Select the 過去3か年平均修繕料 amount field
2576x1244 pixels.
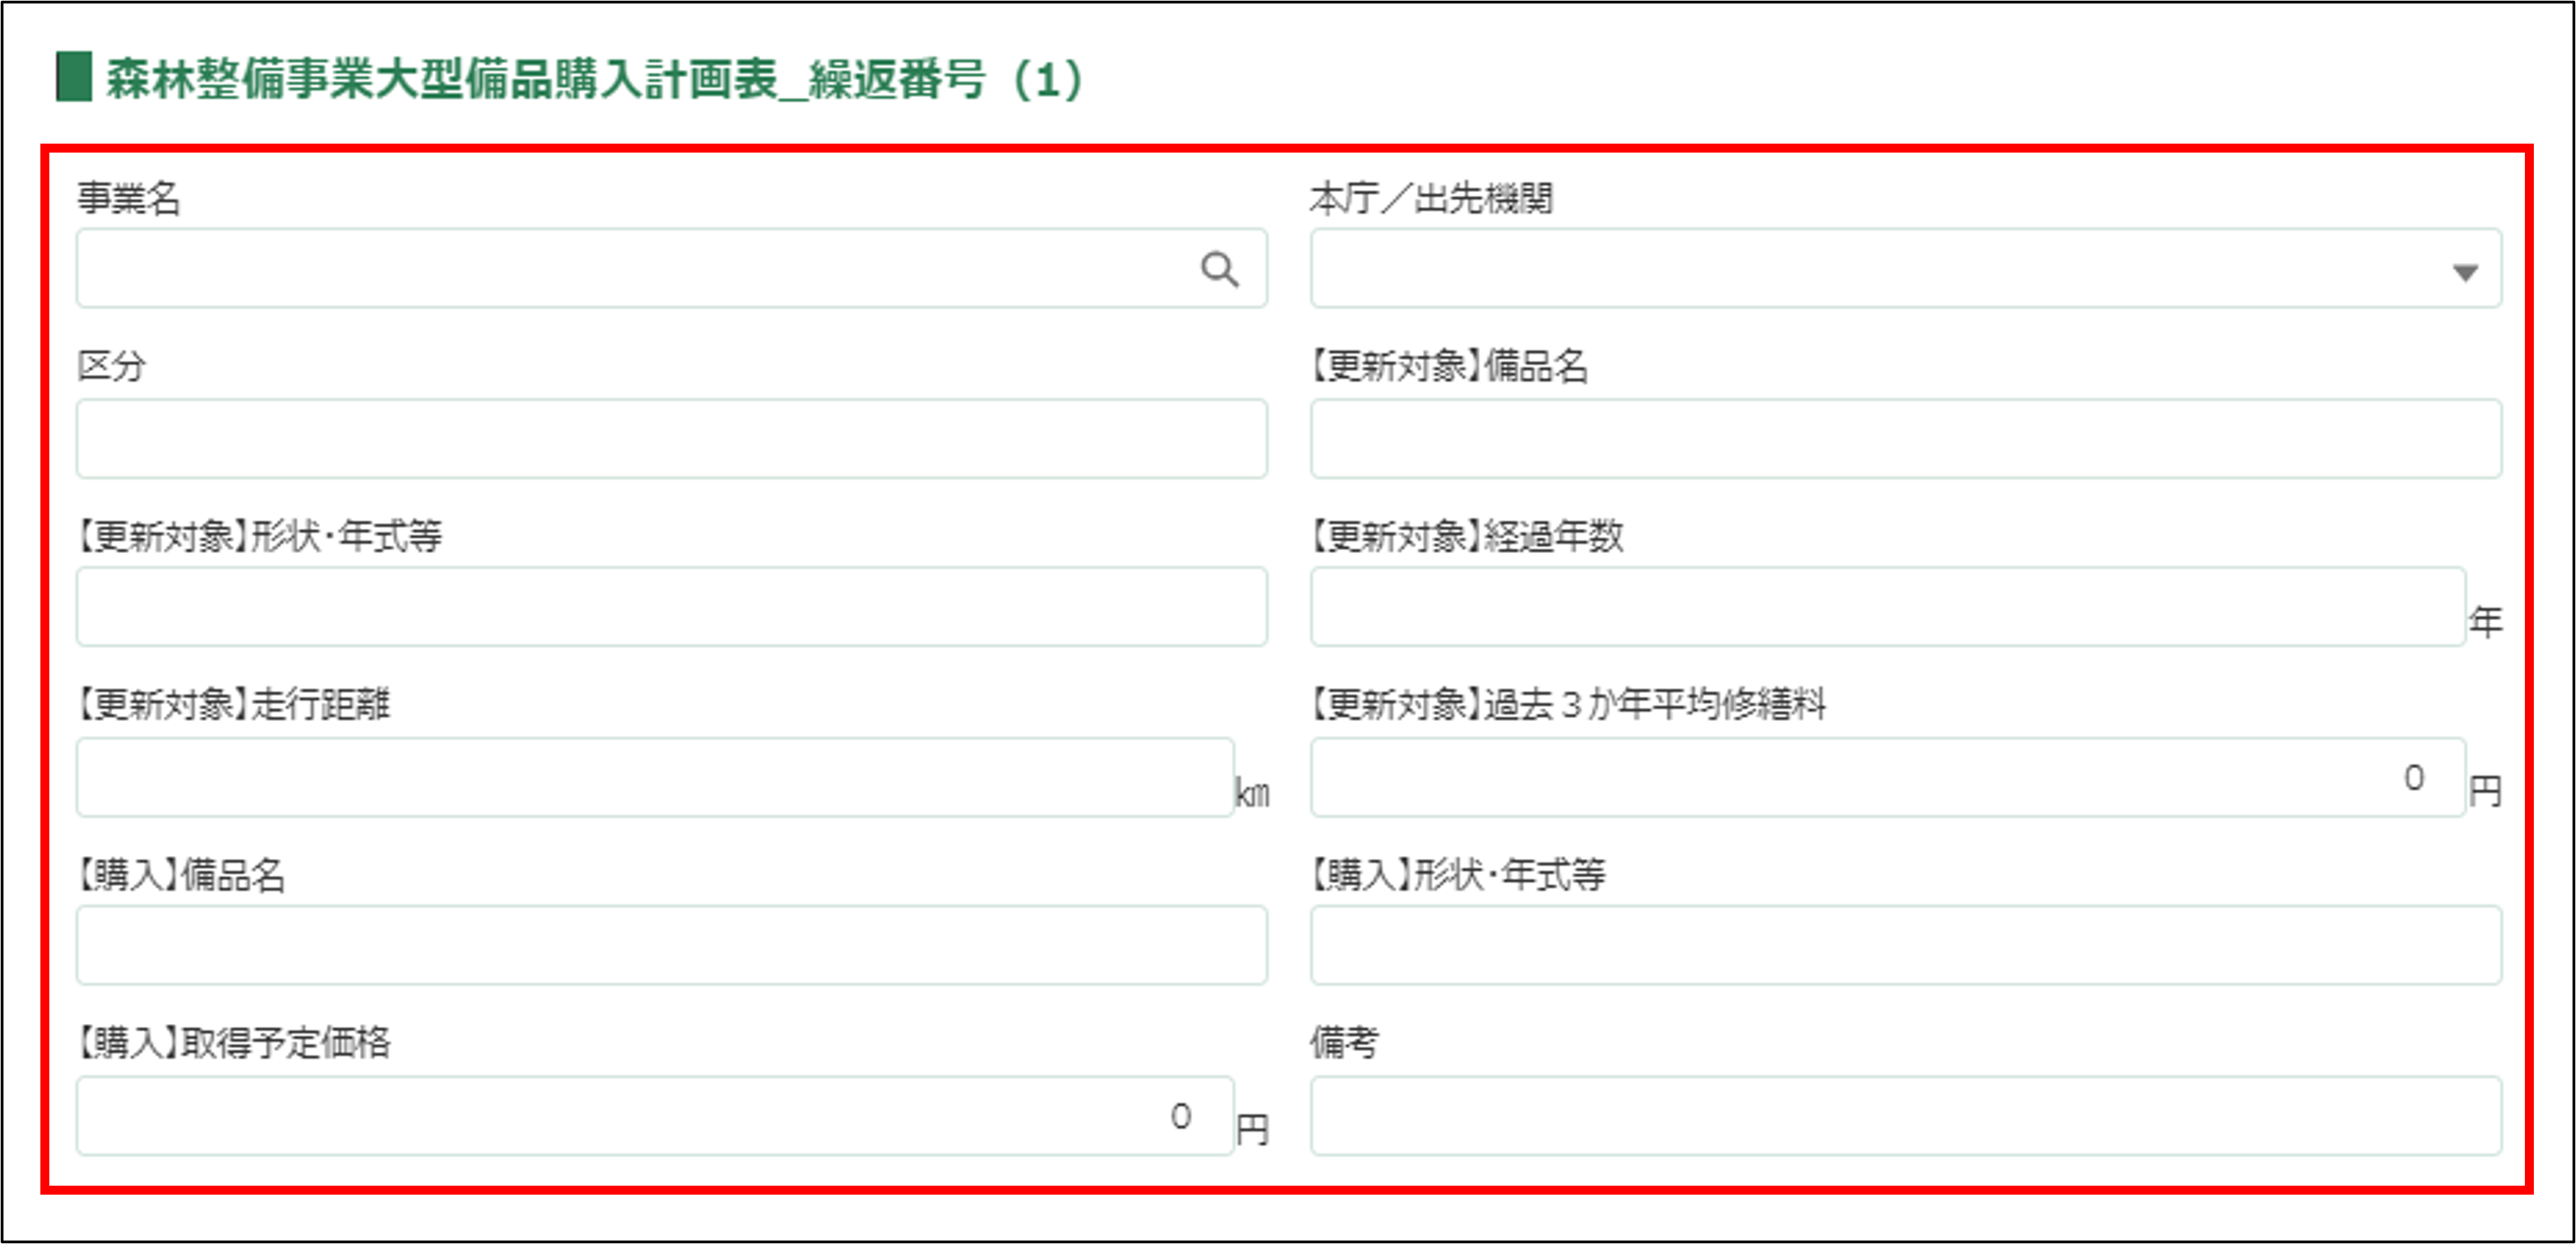1887,778
